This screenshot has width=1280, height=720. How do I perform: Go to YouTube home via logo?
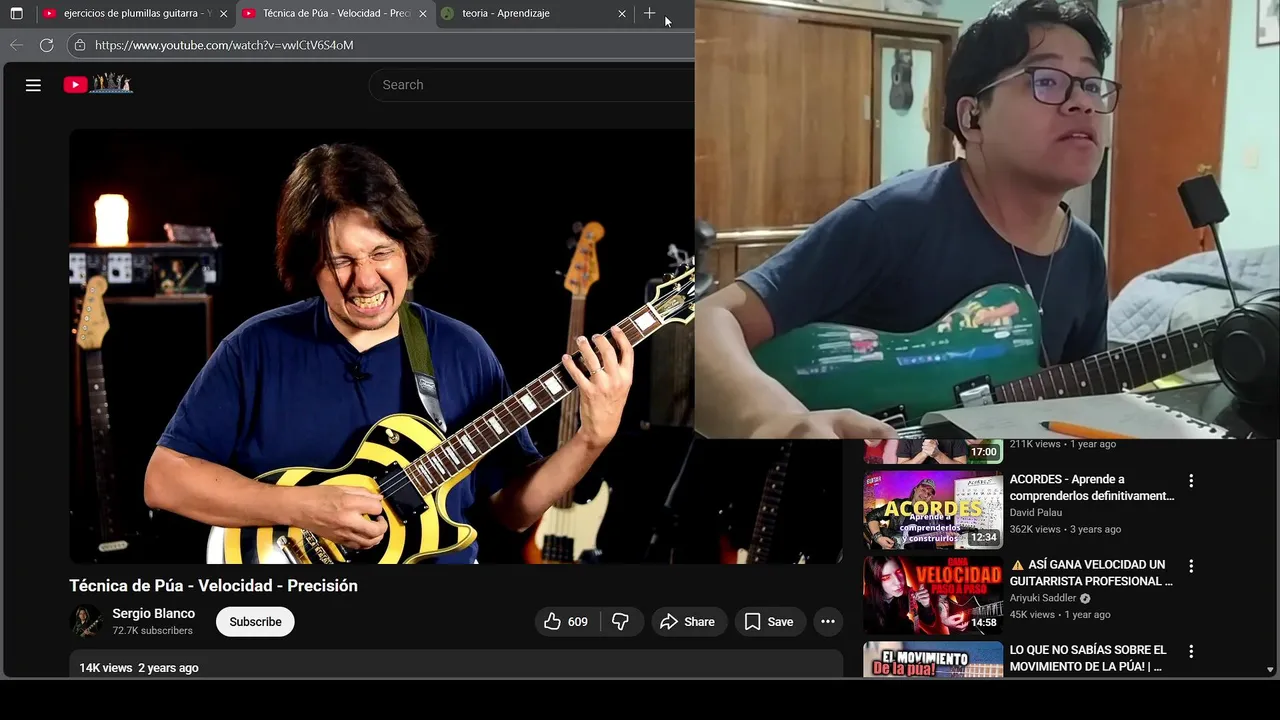pos(98,85)
